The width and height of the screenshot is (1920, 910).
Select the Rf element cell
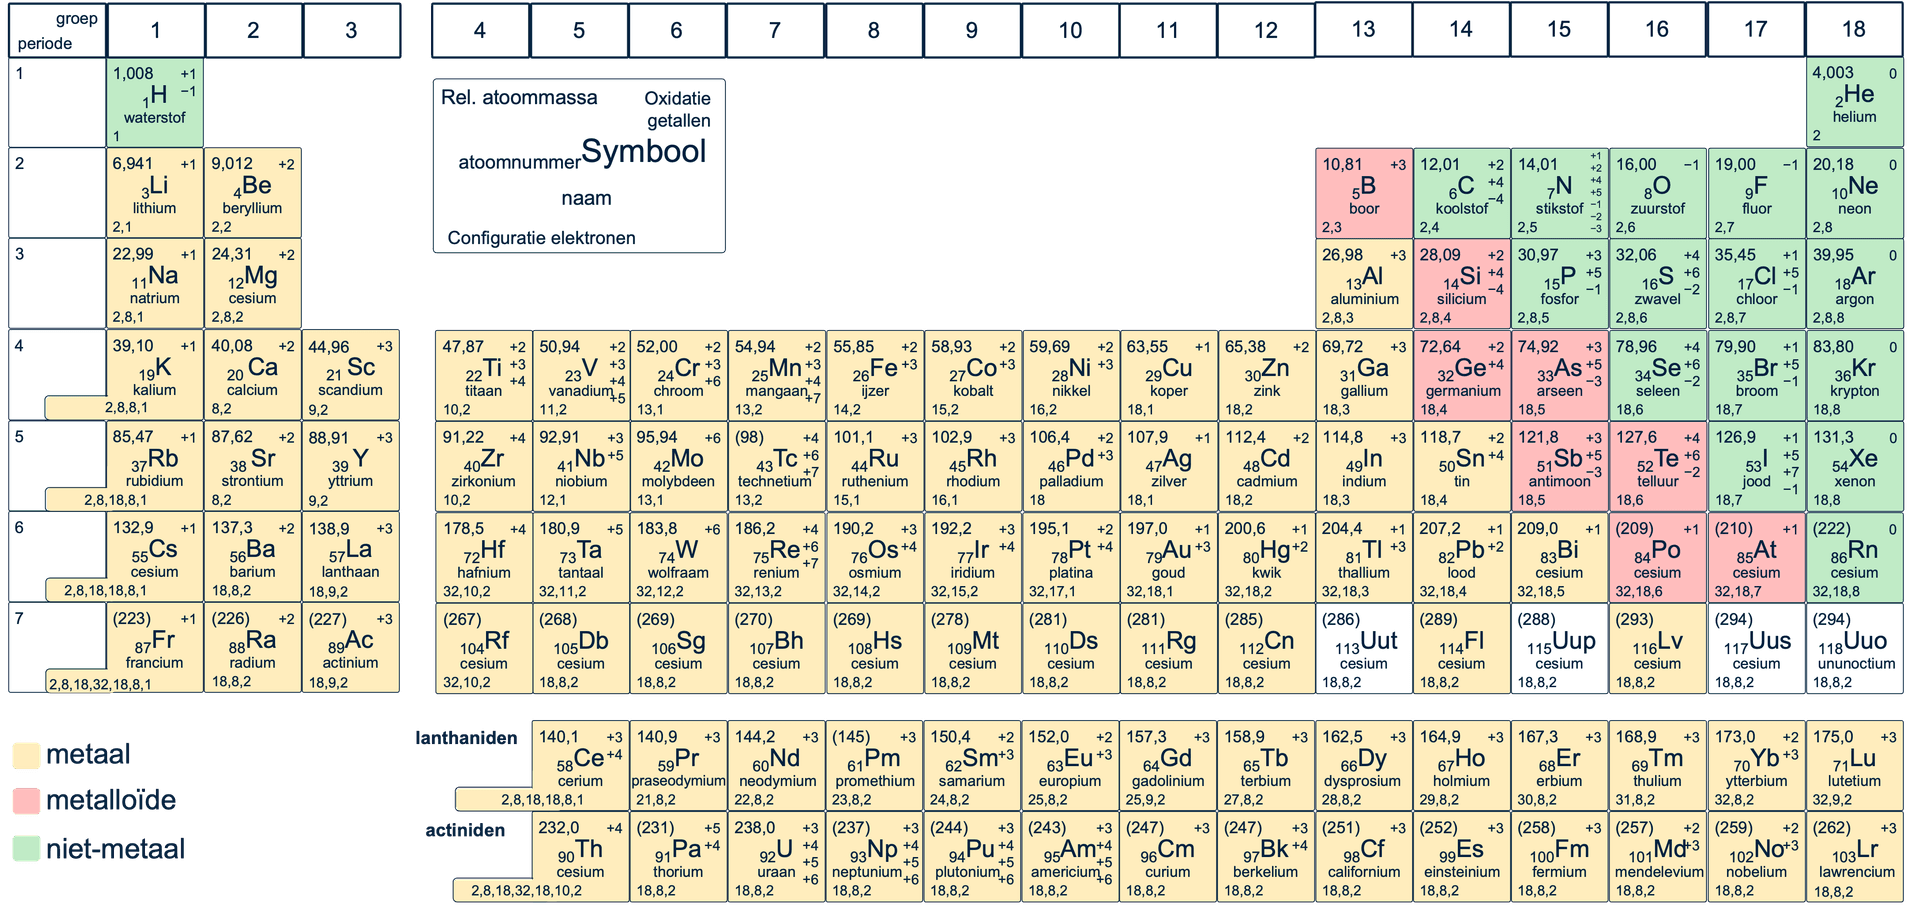pyautogui.click(x=483, y=648)
